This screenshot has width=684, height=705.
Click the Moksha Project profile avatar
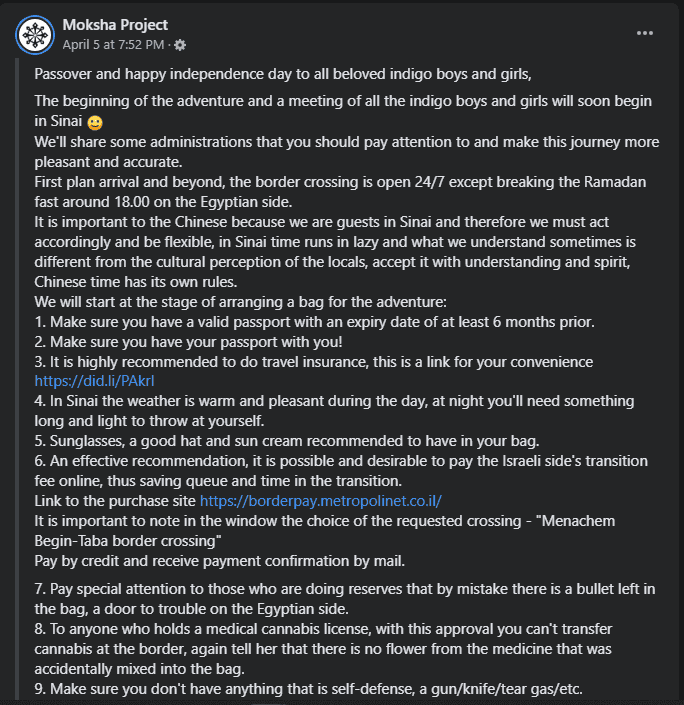(34, 34)
